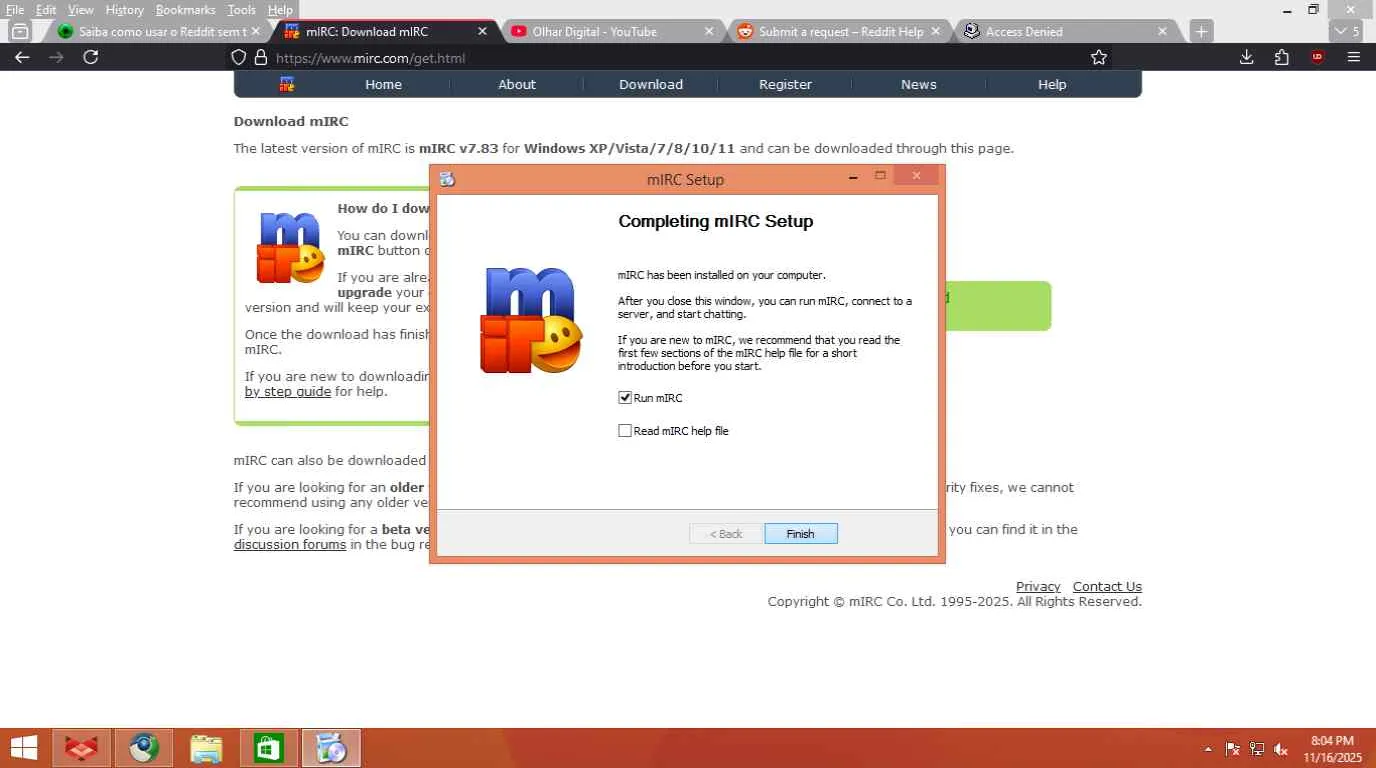
Task: Open the browser hamburger application menu
Action: pyautogui.click(x=1354, y=57)
